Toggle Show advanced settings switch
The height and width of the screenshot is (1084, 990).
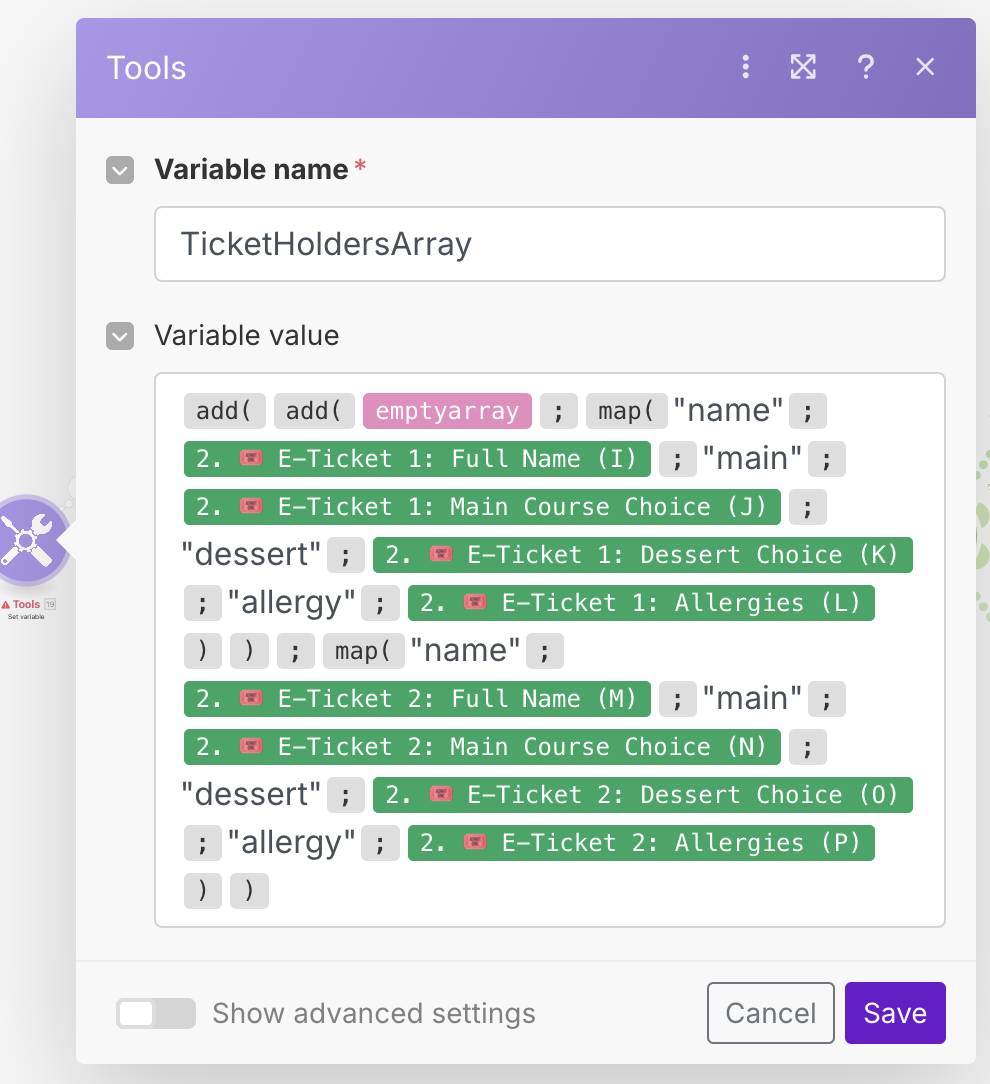click(156, 1013)
